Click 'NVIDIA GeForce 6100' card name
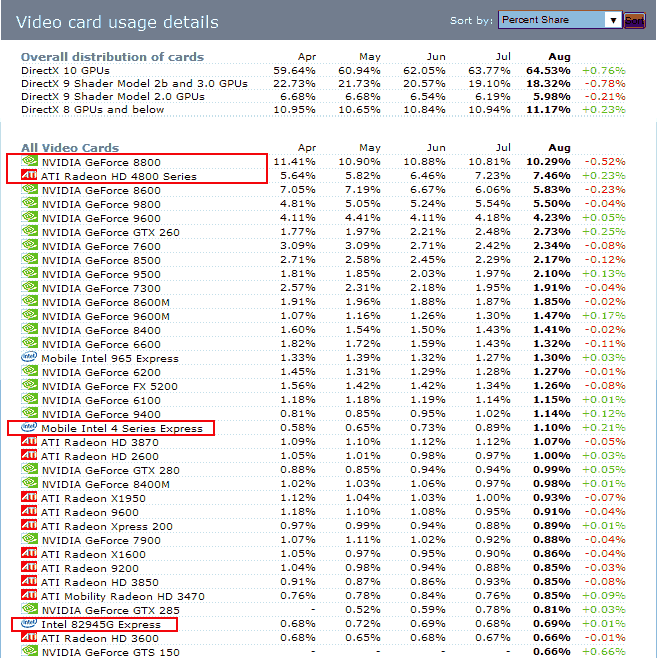This screenshot has height=658, width=657. 101,400
